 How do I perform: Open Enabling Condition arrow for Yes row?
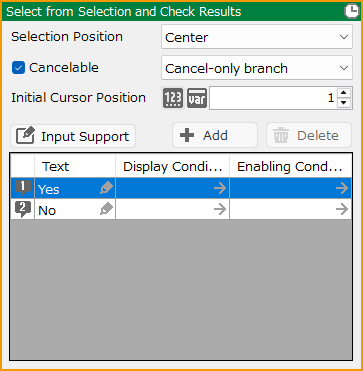pos(342,188)
